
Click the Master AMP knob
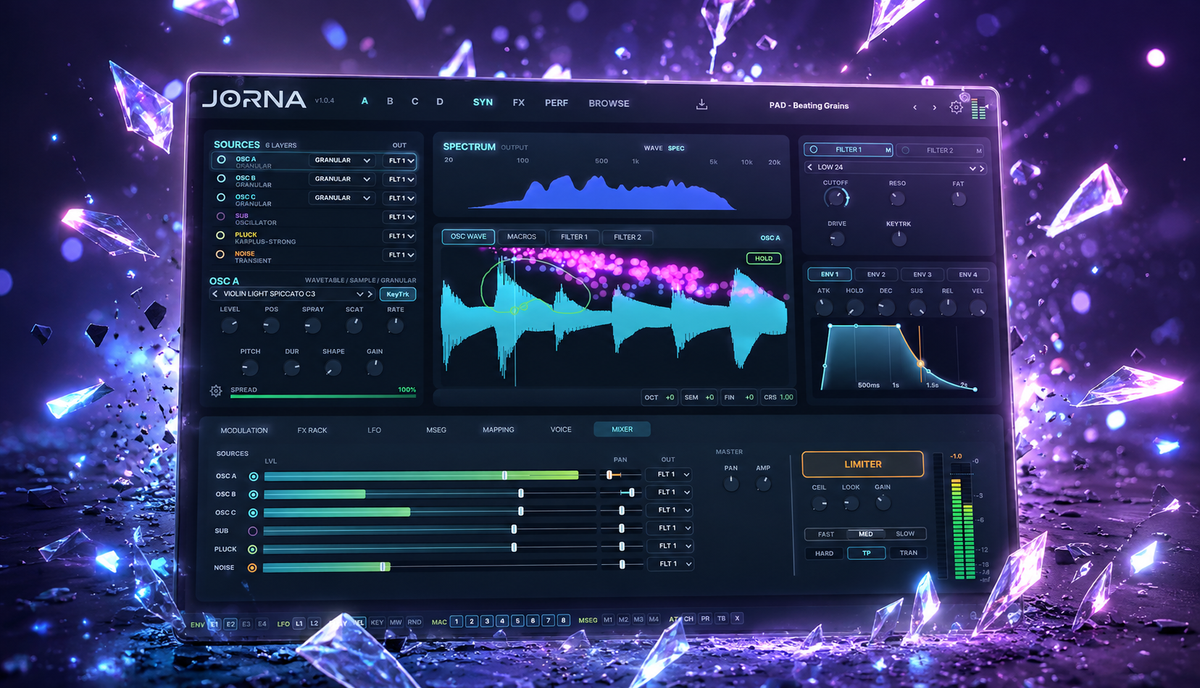pos(763,483)
